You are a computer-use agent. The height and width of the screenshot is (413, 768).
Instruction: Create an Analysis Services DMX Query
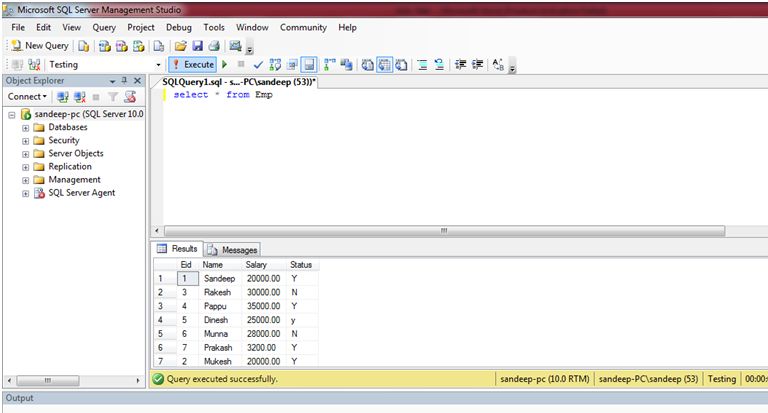121,46
